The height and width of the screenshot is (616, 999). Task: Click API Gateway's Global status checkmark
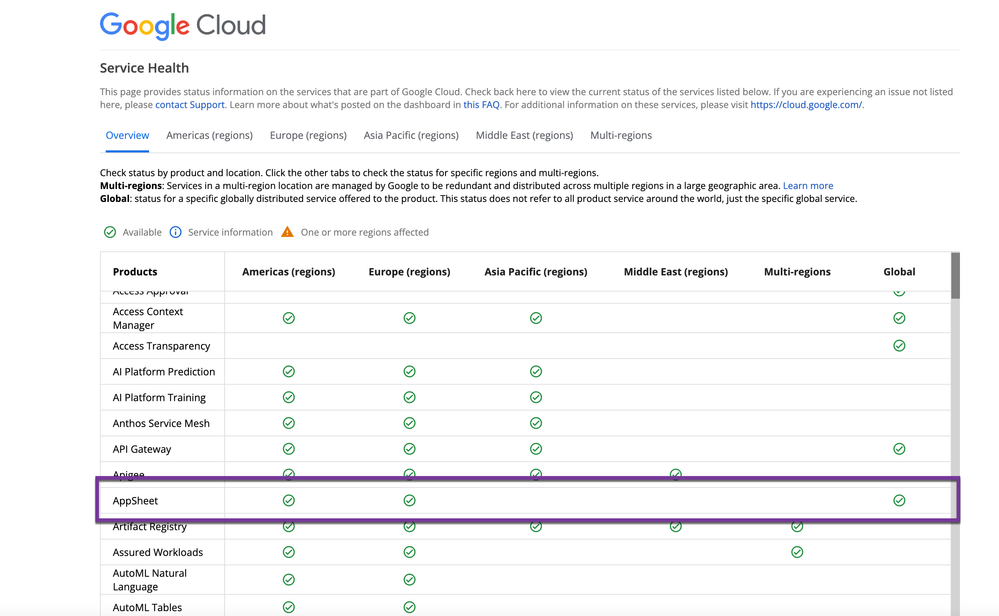click(x=899, y=449)
